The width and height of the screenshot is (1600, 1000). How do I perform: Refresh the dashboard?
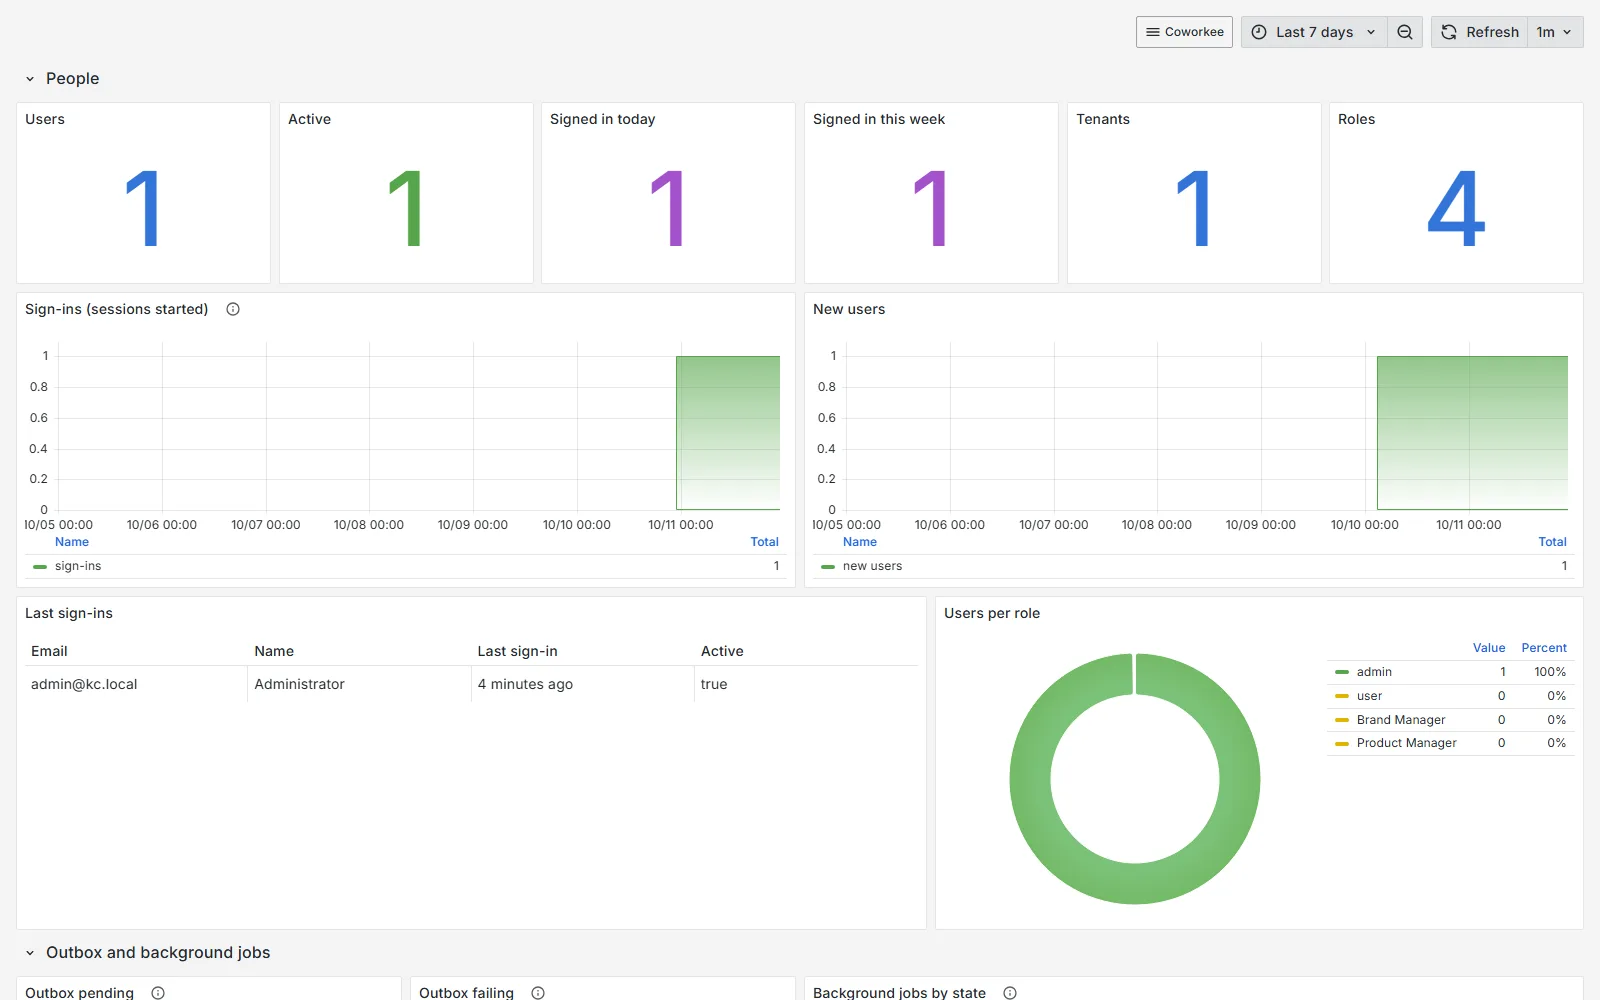pyautogui.click(x=1480, y=32)
